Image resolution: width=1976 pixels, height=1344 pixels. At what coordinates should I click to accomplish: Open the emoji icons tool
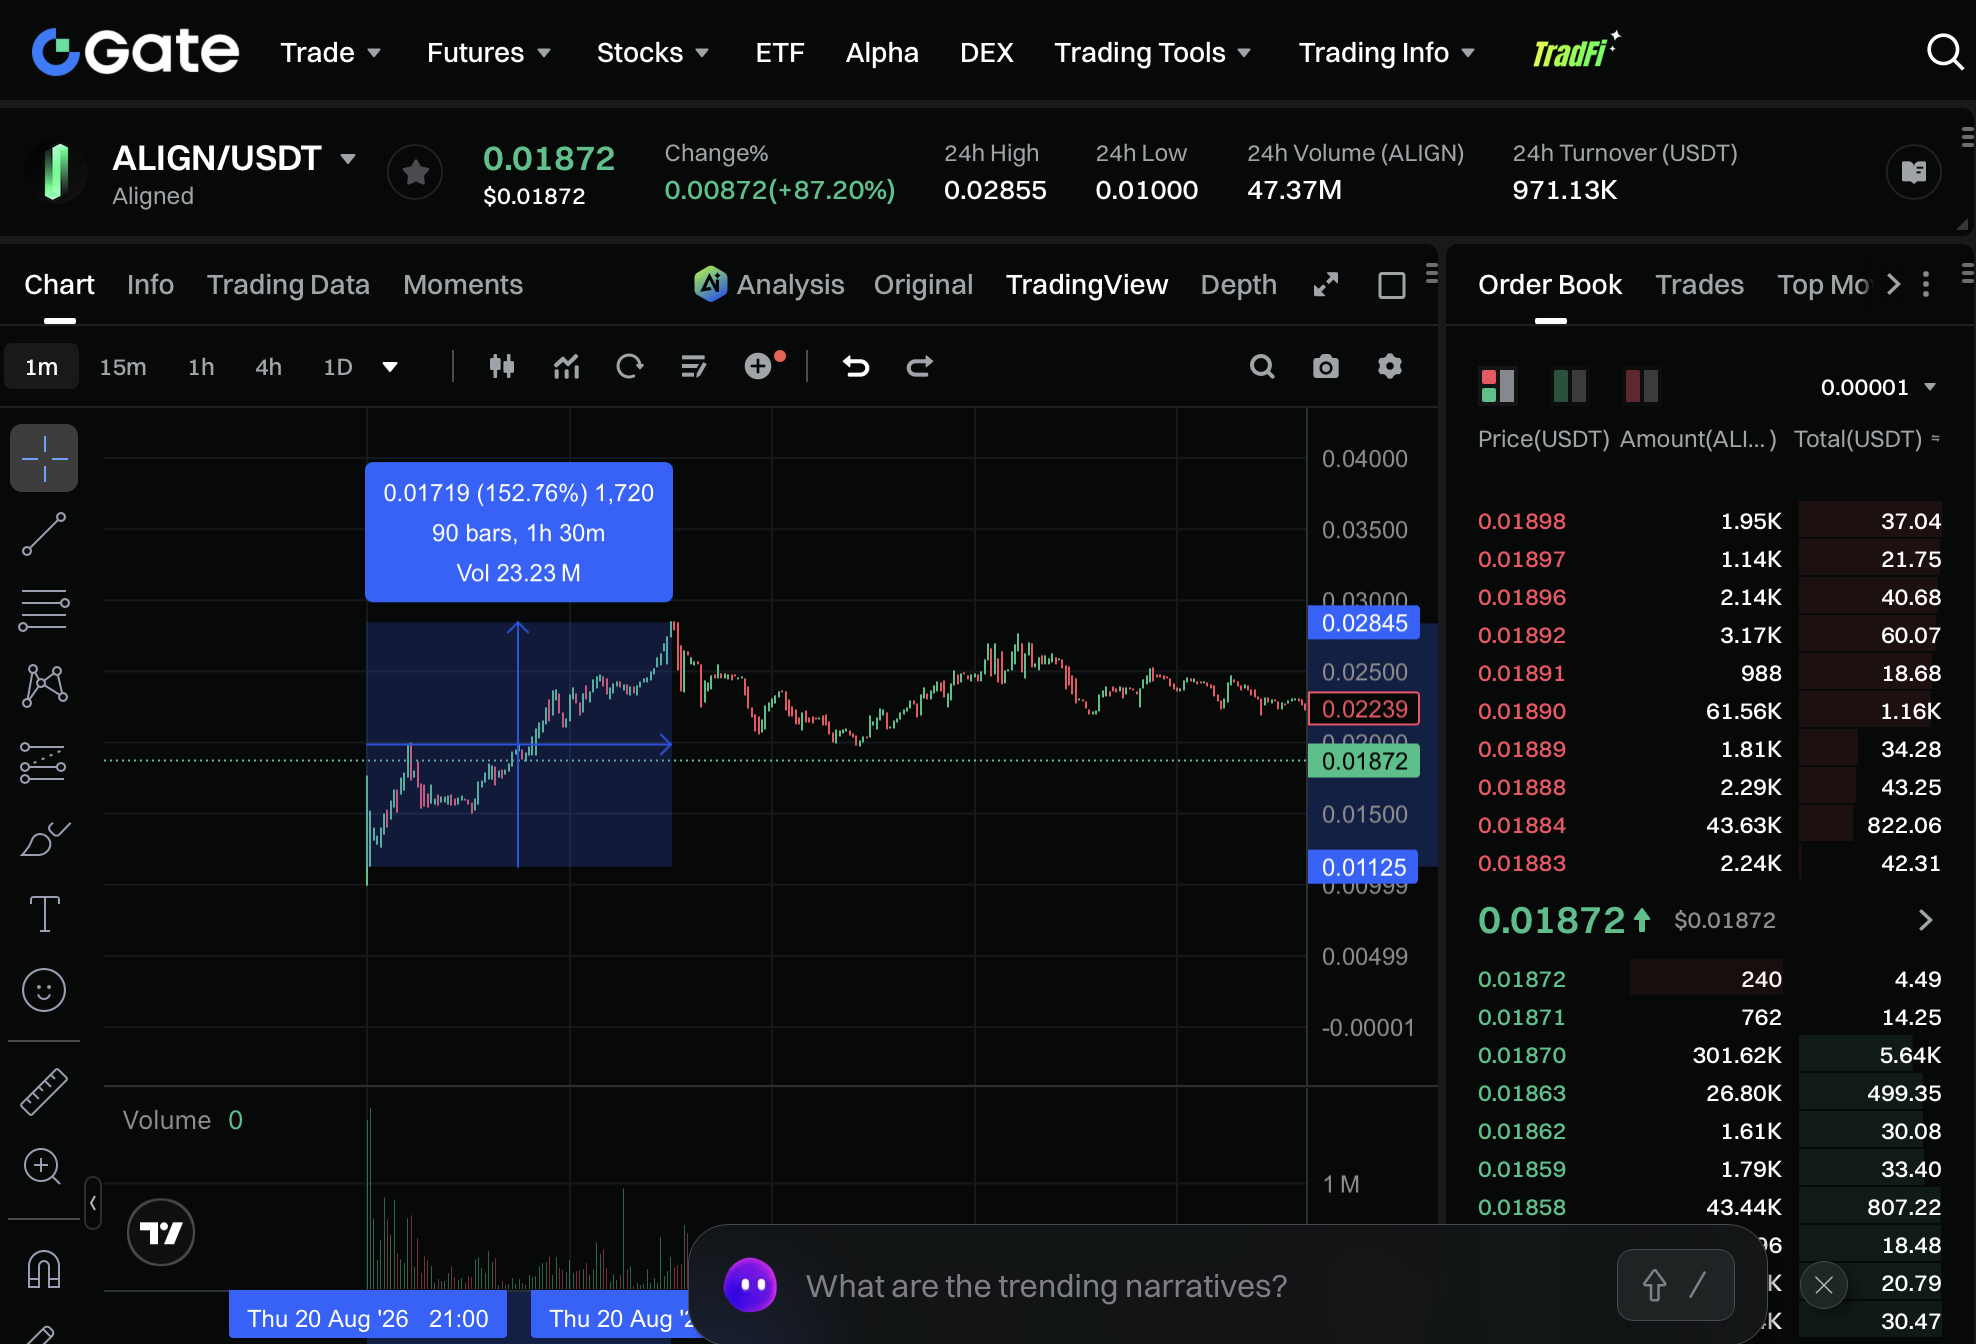(x=44, y=990)
